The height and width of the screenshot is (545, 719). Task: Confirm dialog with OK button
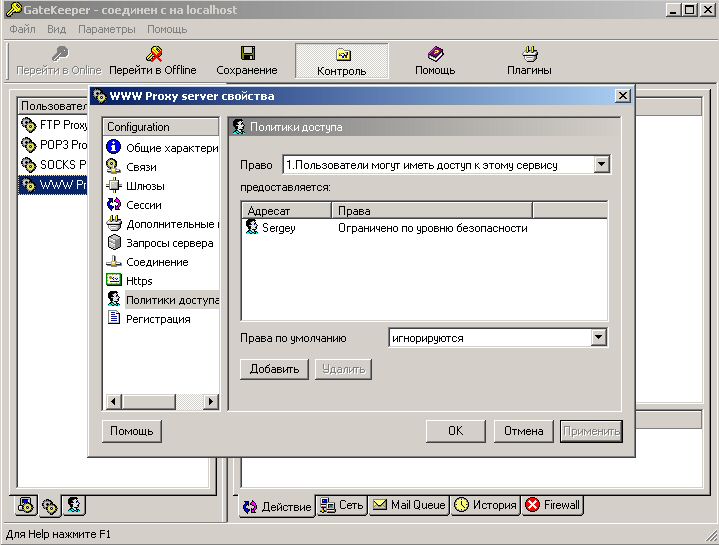[x=455, y=431]
